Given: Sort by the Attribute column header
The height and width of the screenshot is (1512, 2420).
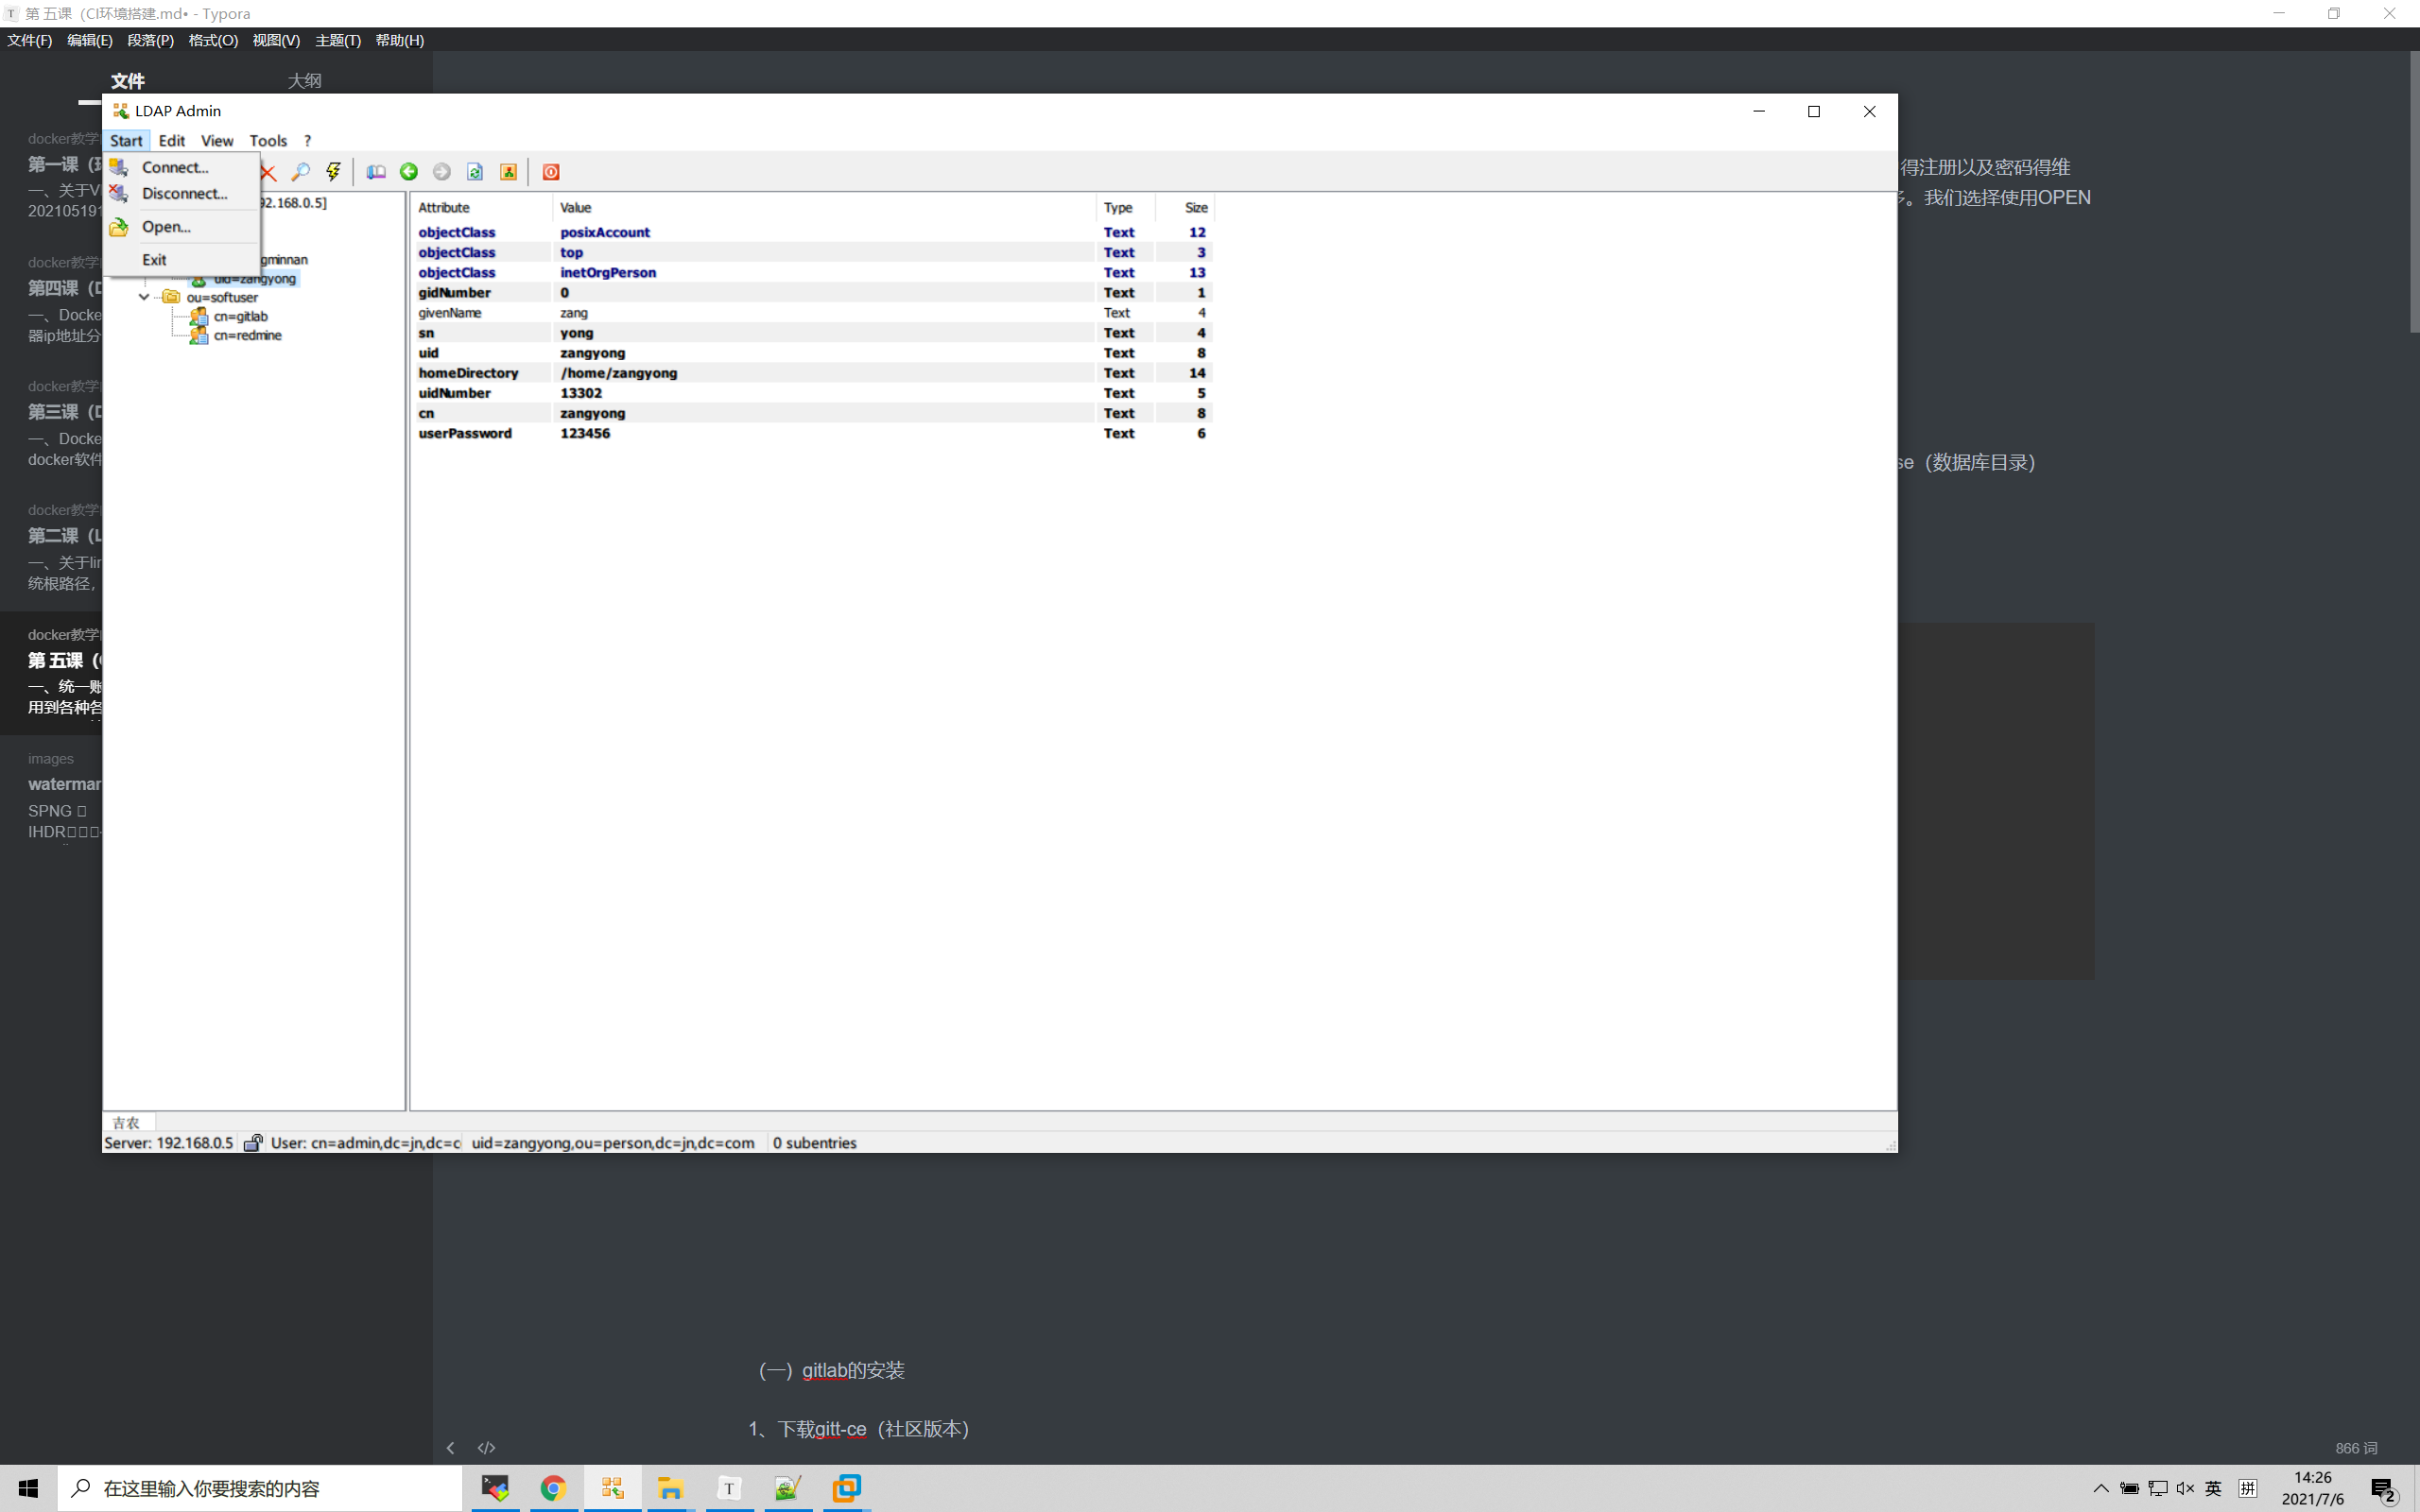Looking at the screenshot, I should (444, 208).
